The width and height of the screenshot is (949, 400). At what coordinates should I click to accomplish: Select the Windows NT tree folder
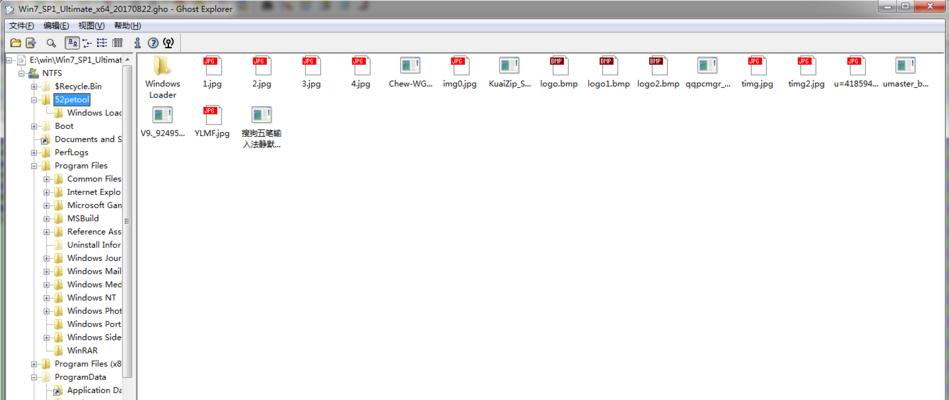pos(91,298)
